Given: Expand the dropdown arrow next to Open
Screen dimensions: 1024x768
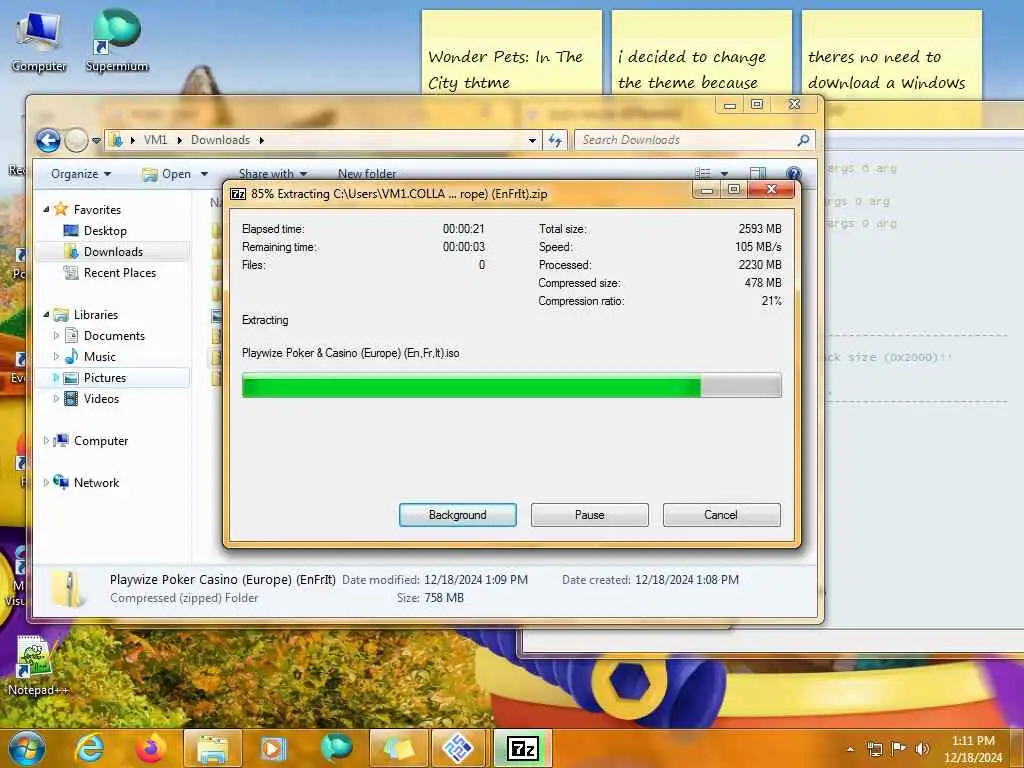Looking at the screenshot, I should point(204,174).
